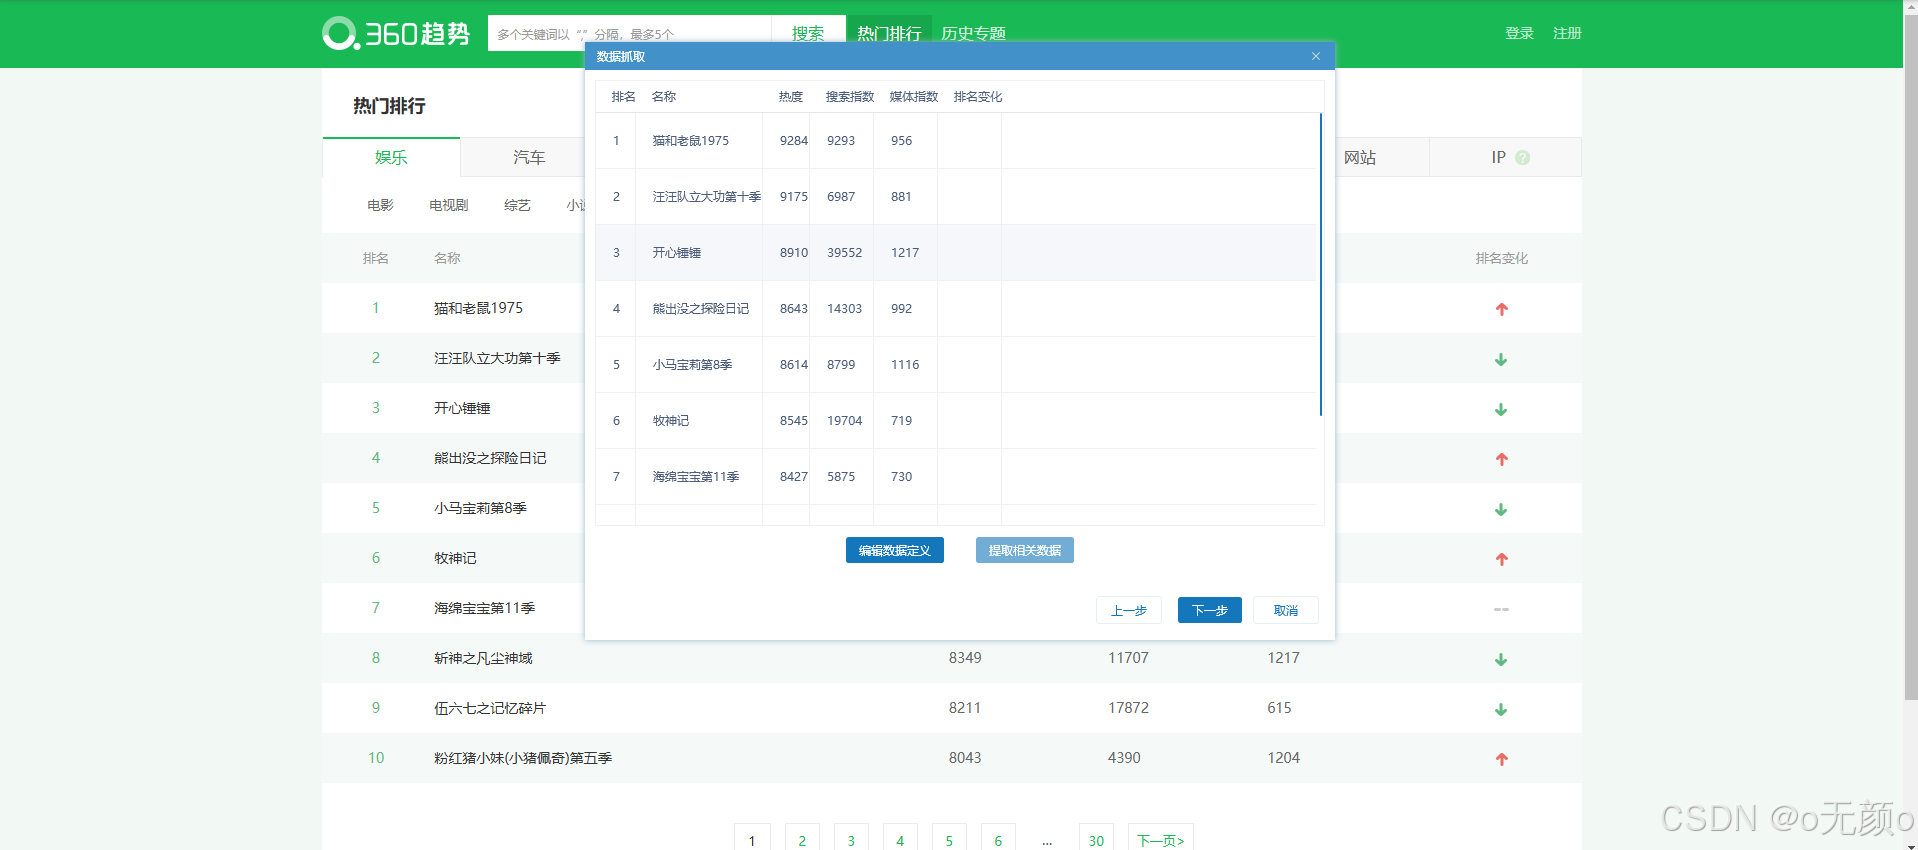
Task: Cancel the dialog with 取消
Action: tap(1286, 610)
